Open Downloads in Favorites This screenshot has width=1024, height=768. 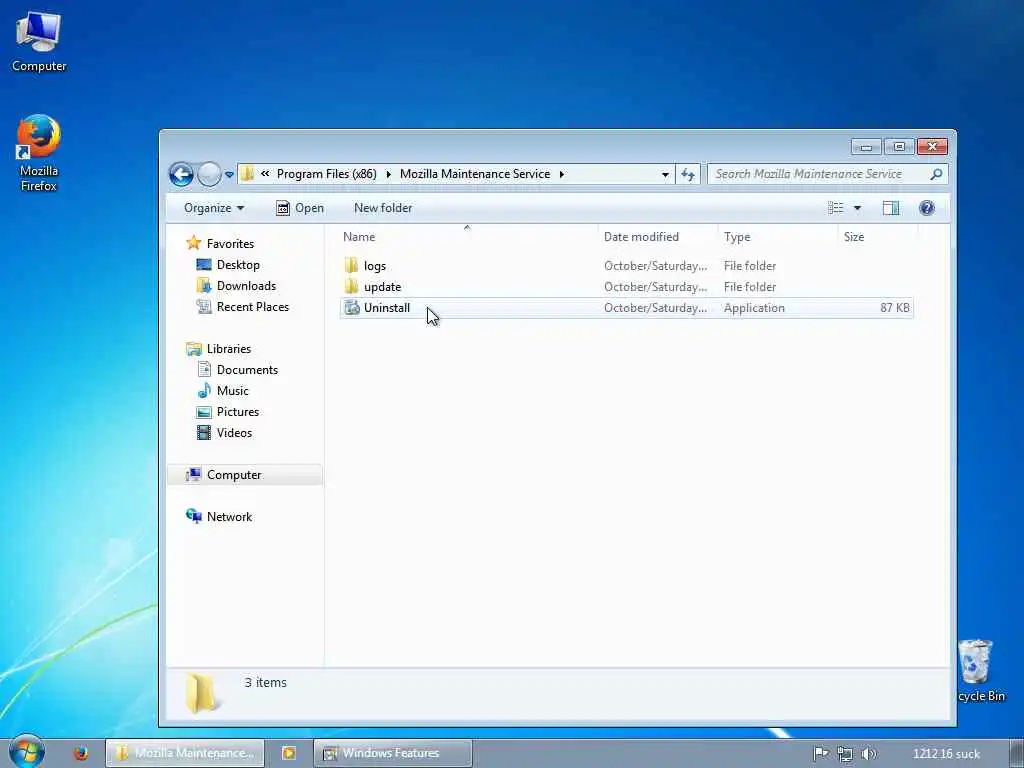[x=246, y=285]
